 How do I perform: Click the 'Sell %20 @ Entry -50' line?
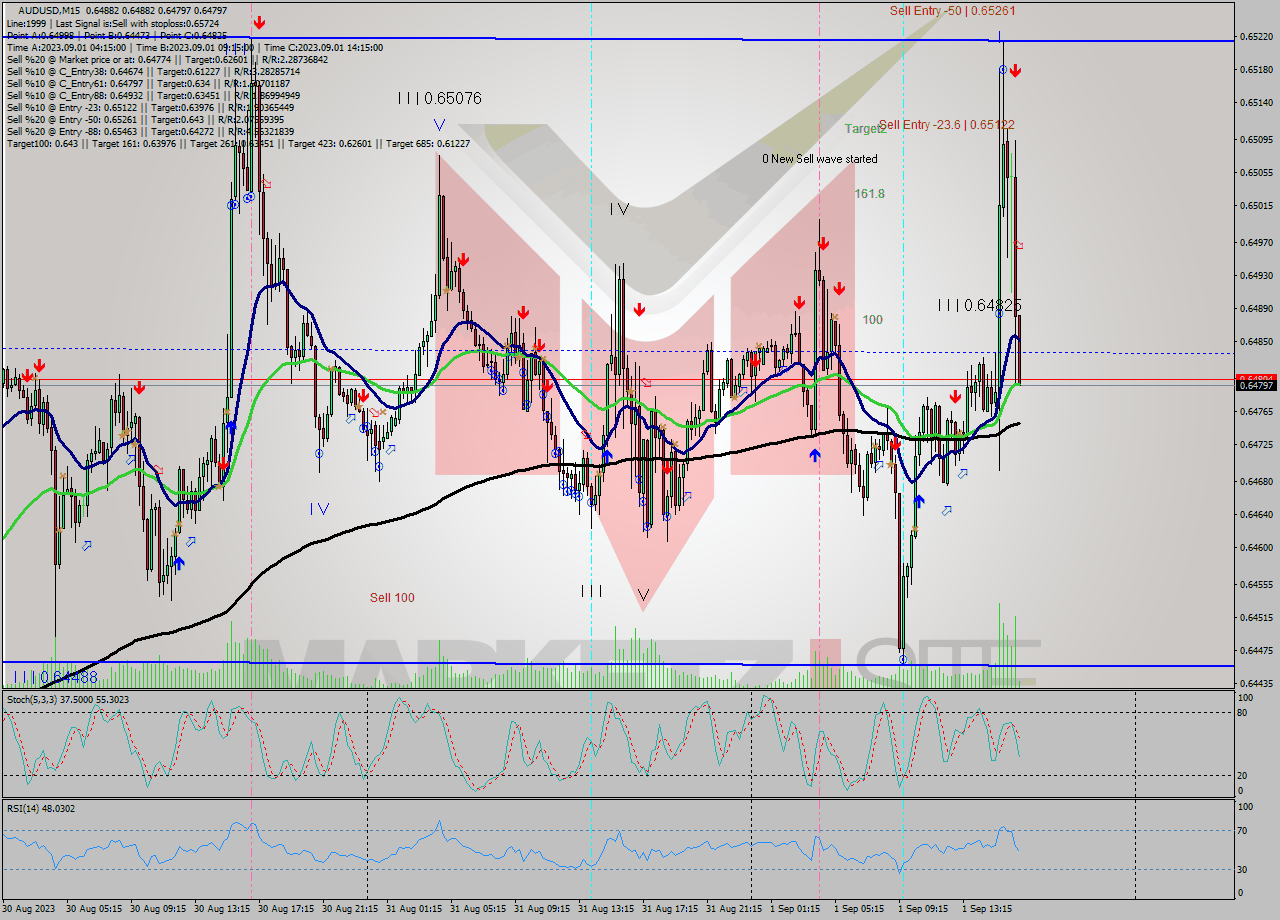coord(148,119)
